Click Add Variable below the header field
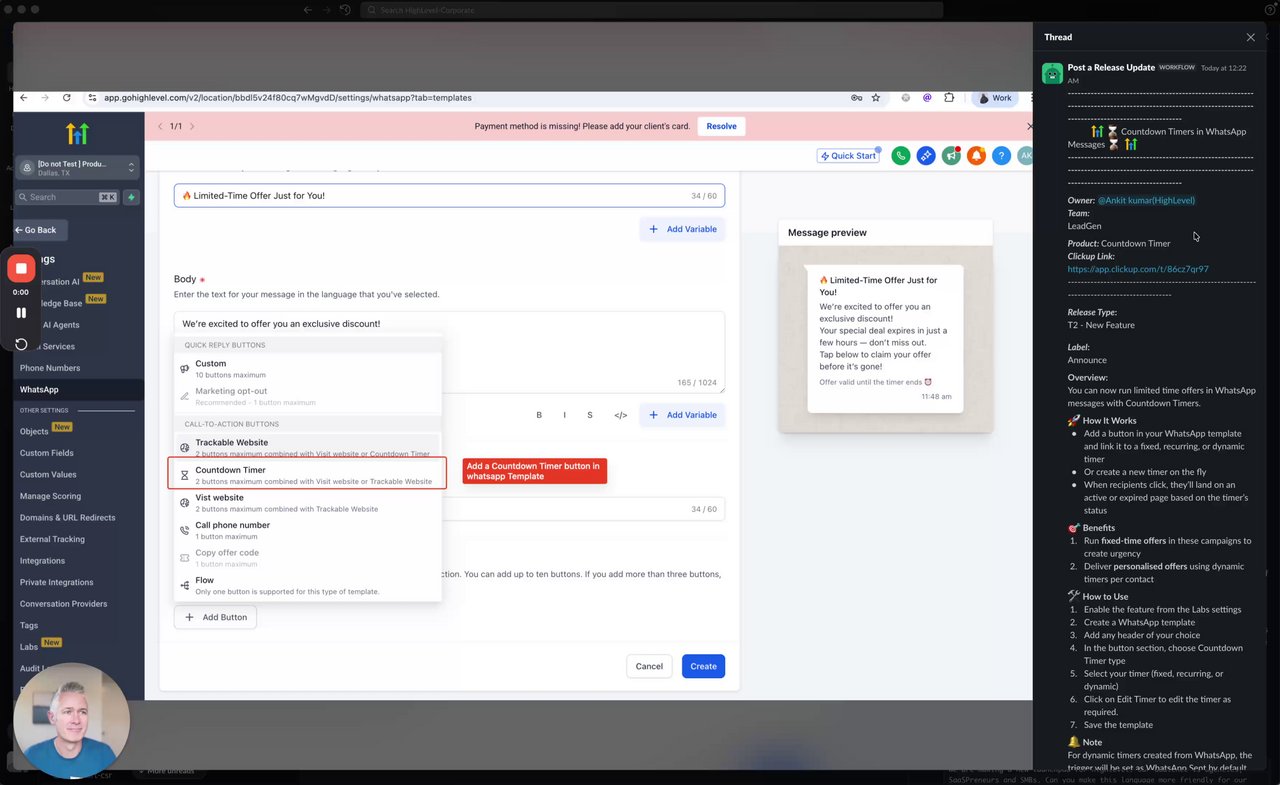1280x785 pixels. tap(682, 229)
